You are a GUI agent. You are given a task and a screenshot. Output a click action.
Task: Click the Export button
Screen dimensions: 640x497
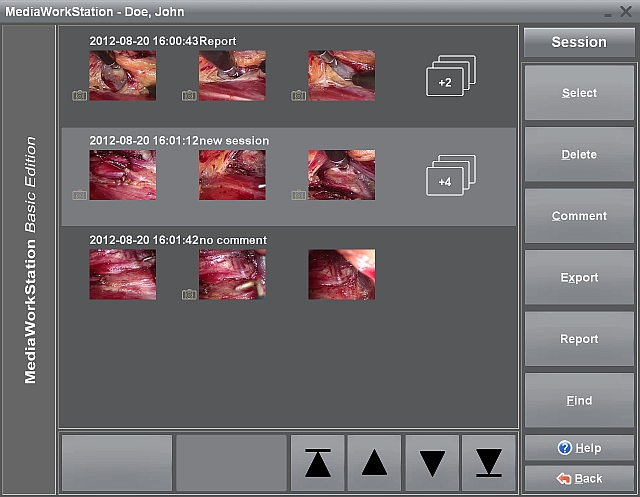tap(579, 277)
